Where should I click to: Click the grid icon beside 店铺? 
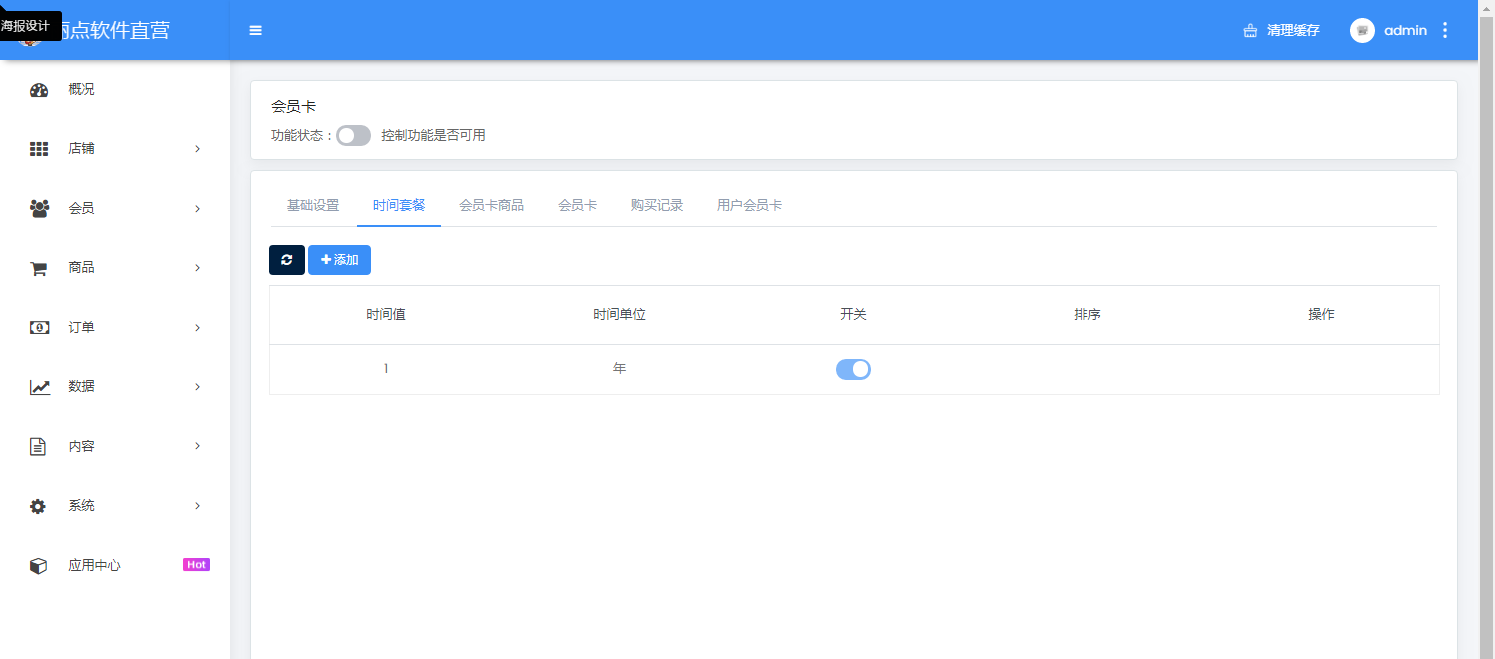click(39, 149)
